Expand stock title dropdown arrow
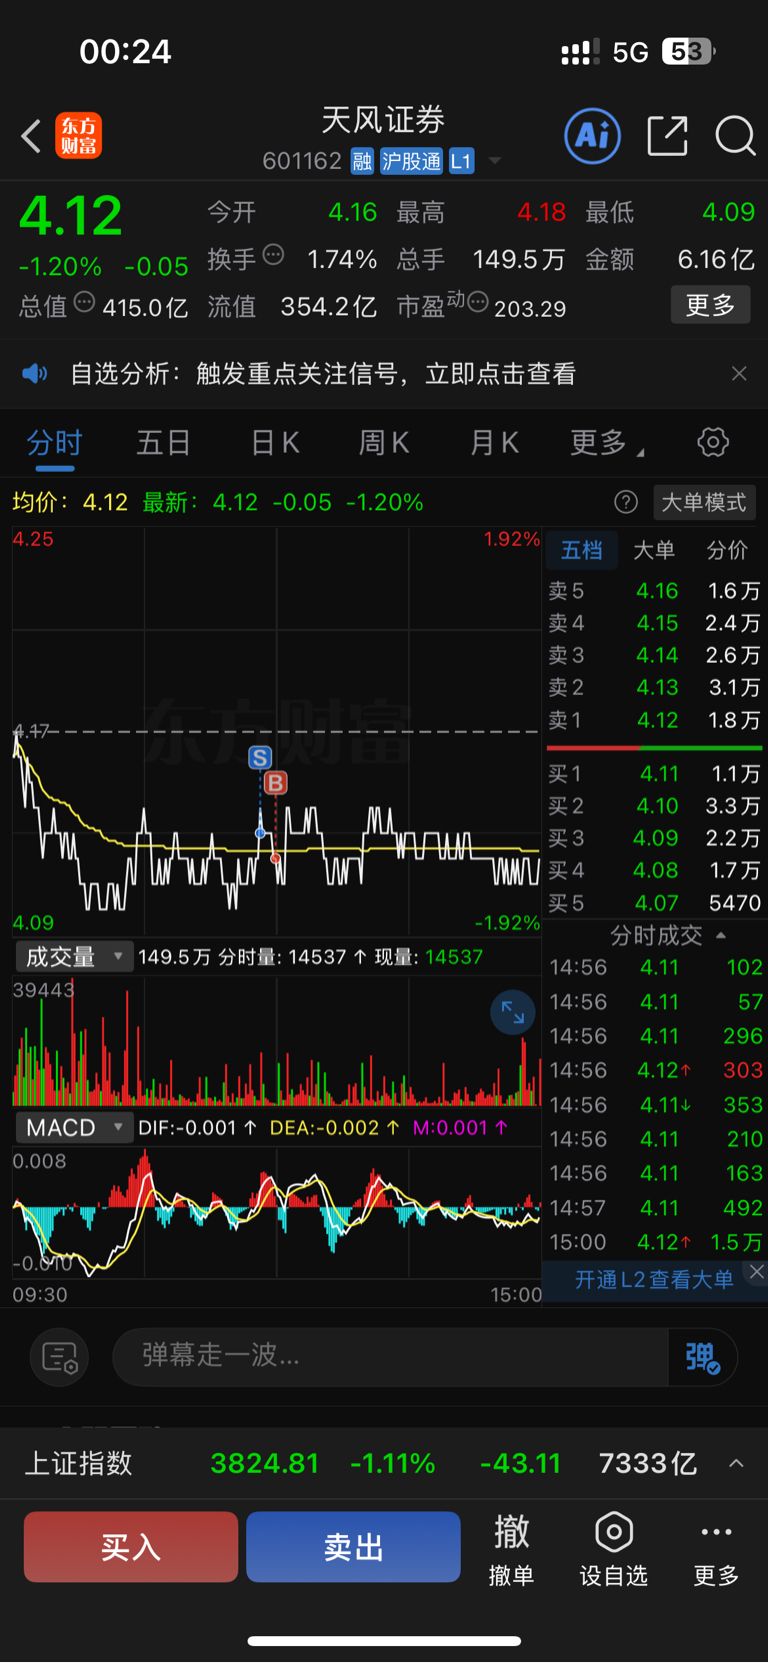The height and width of the screenshot is (1663, 768). coord(494,161)
